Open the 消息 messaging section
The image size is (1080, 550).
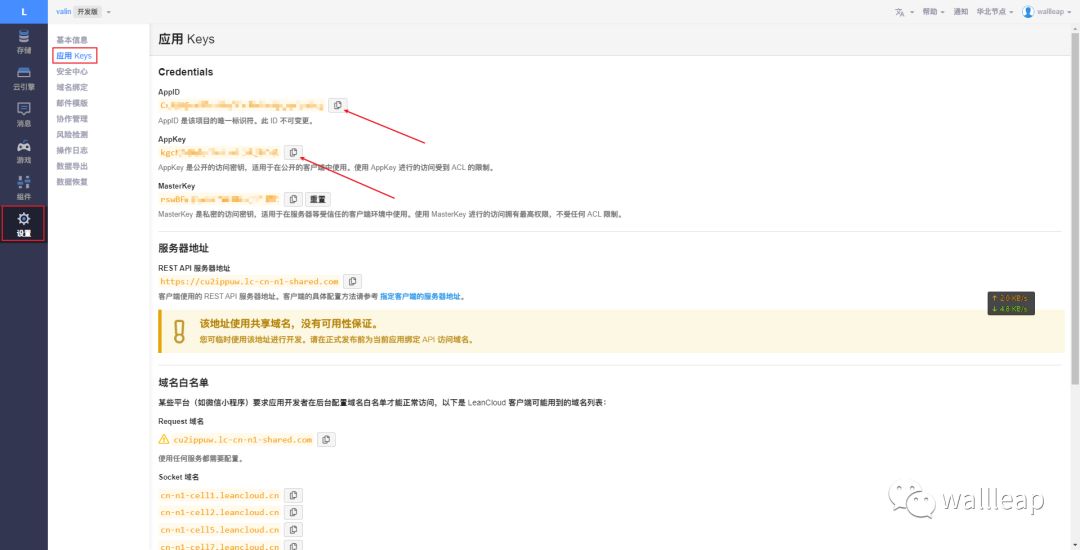click(24, 115)
